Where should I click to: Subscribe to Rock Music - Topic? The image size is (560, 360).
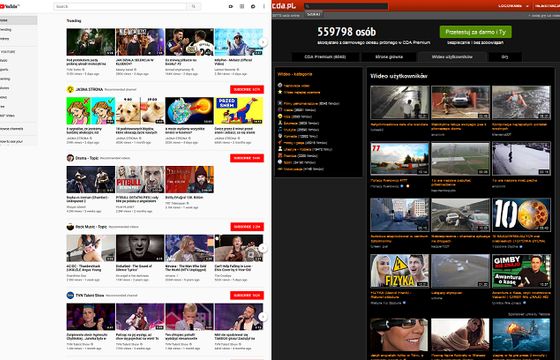click(x=247, y=227)
